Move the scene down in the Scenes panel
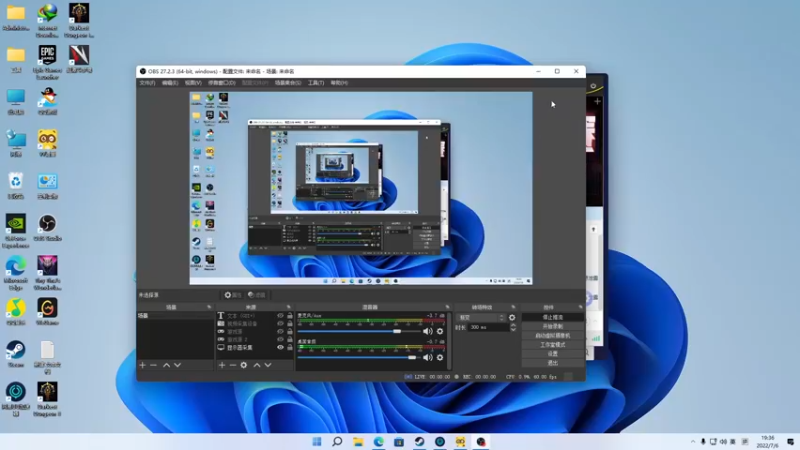The height and width of the screenshot is (450, 800). tap(178, 365)
